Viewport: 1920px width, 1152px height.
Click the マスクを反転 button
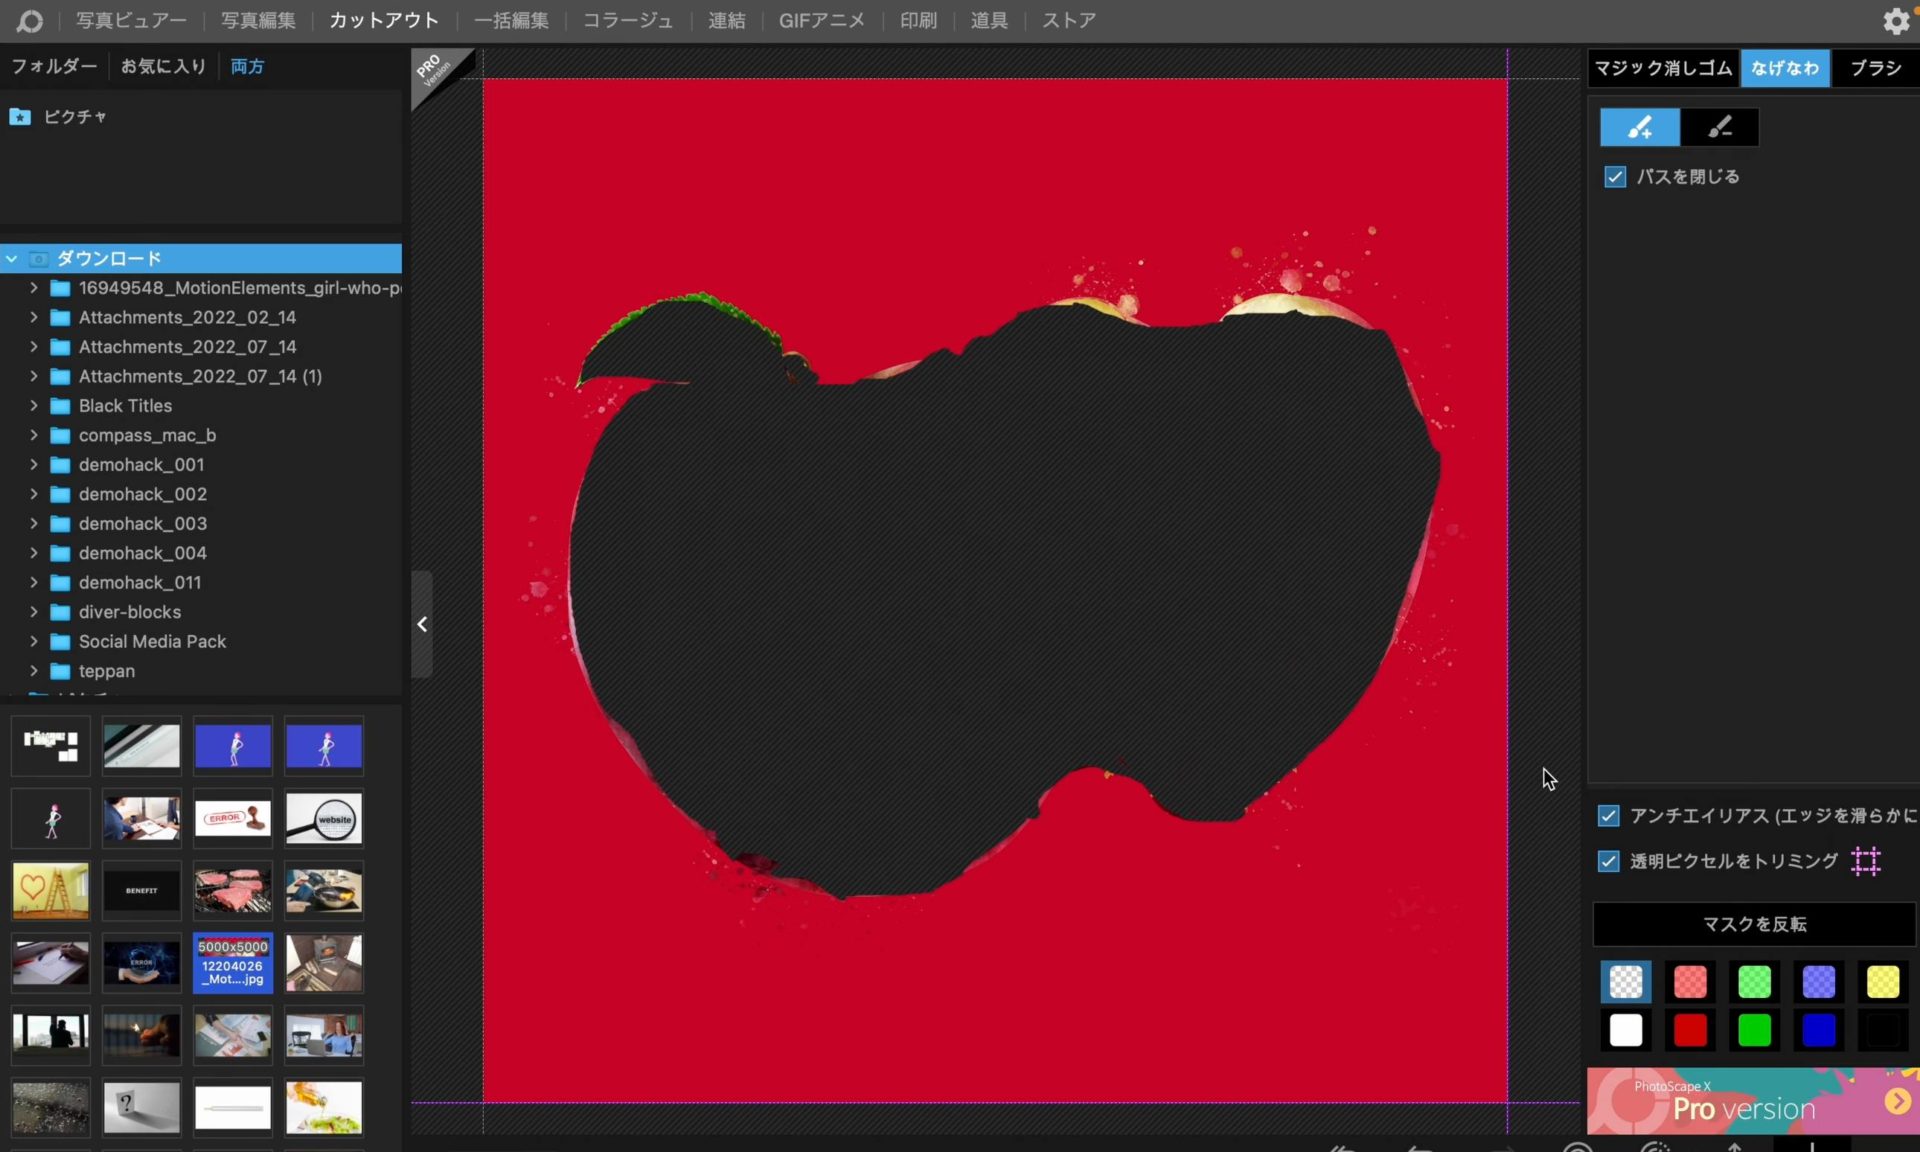point(1754,924)
